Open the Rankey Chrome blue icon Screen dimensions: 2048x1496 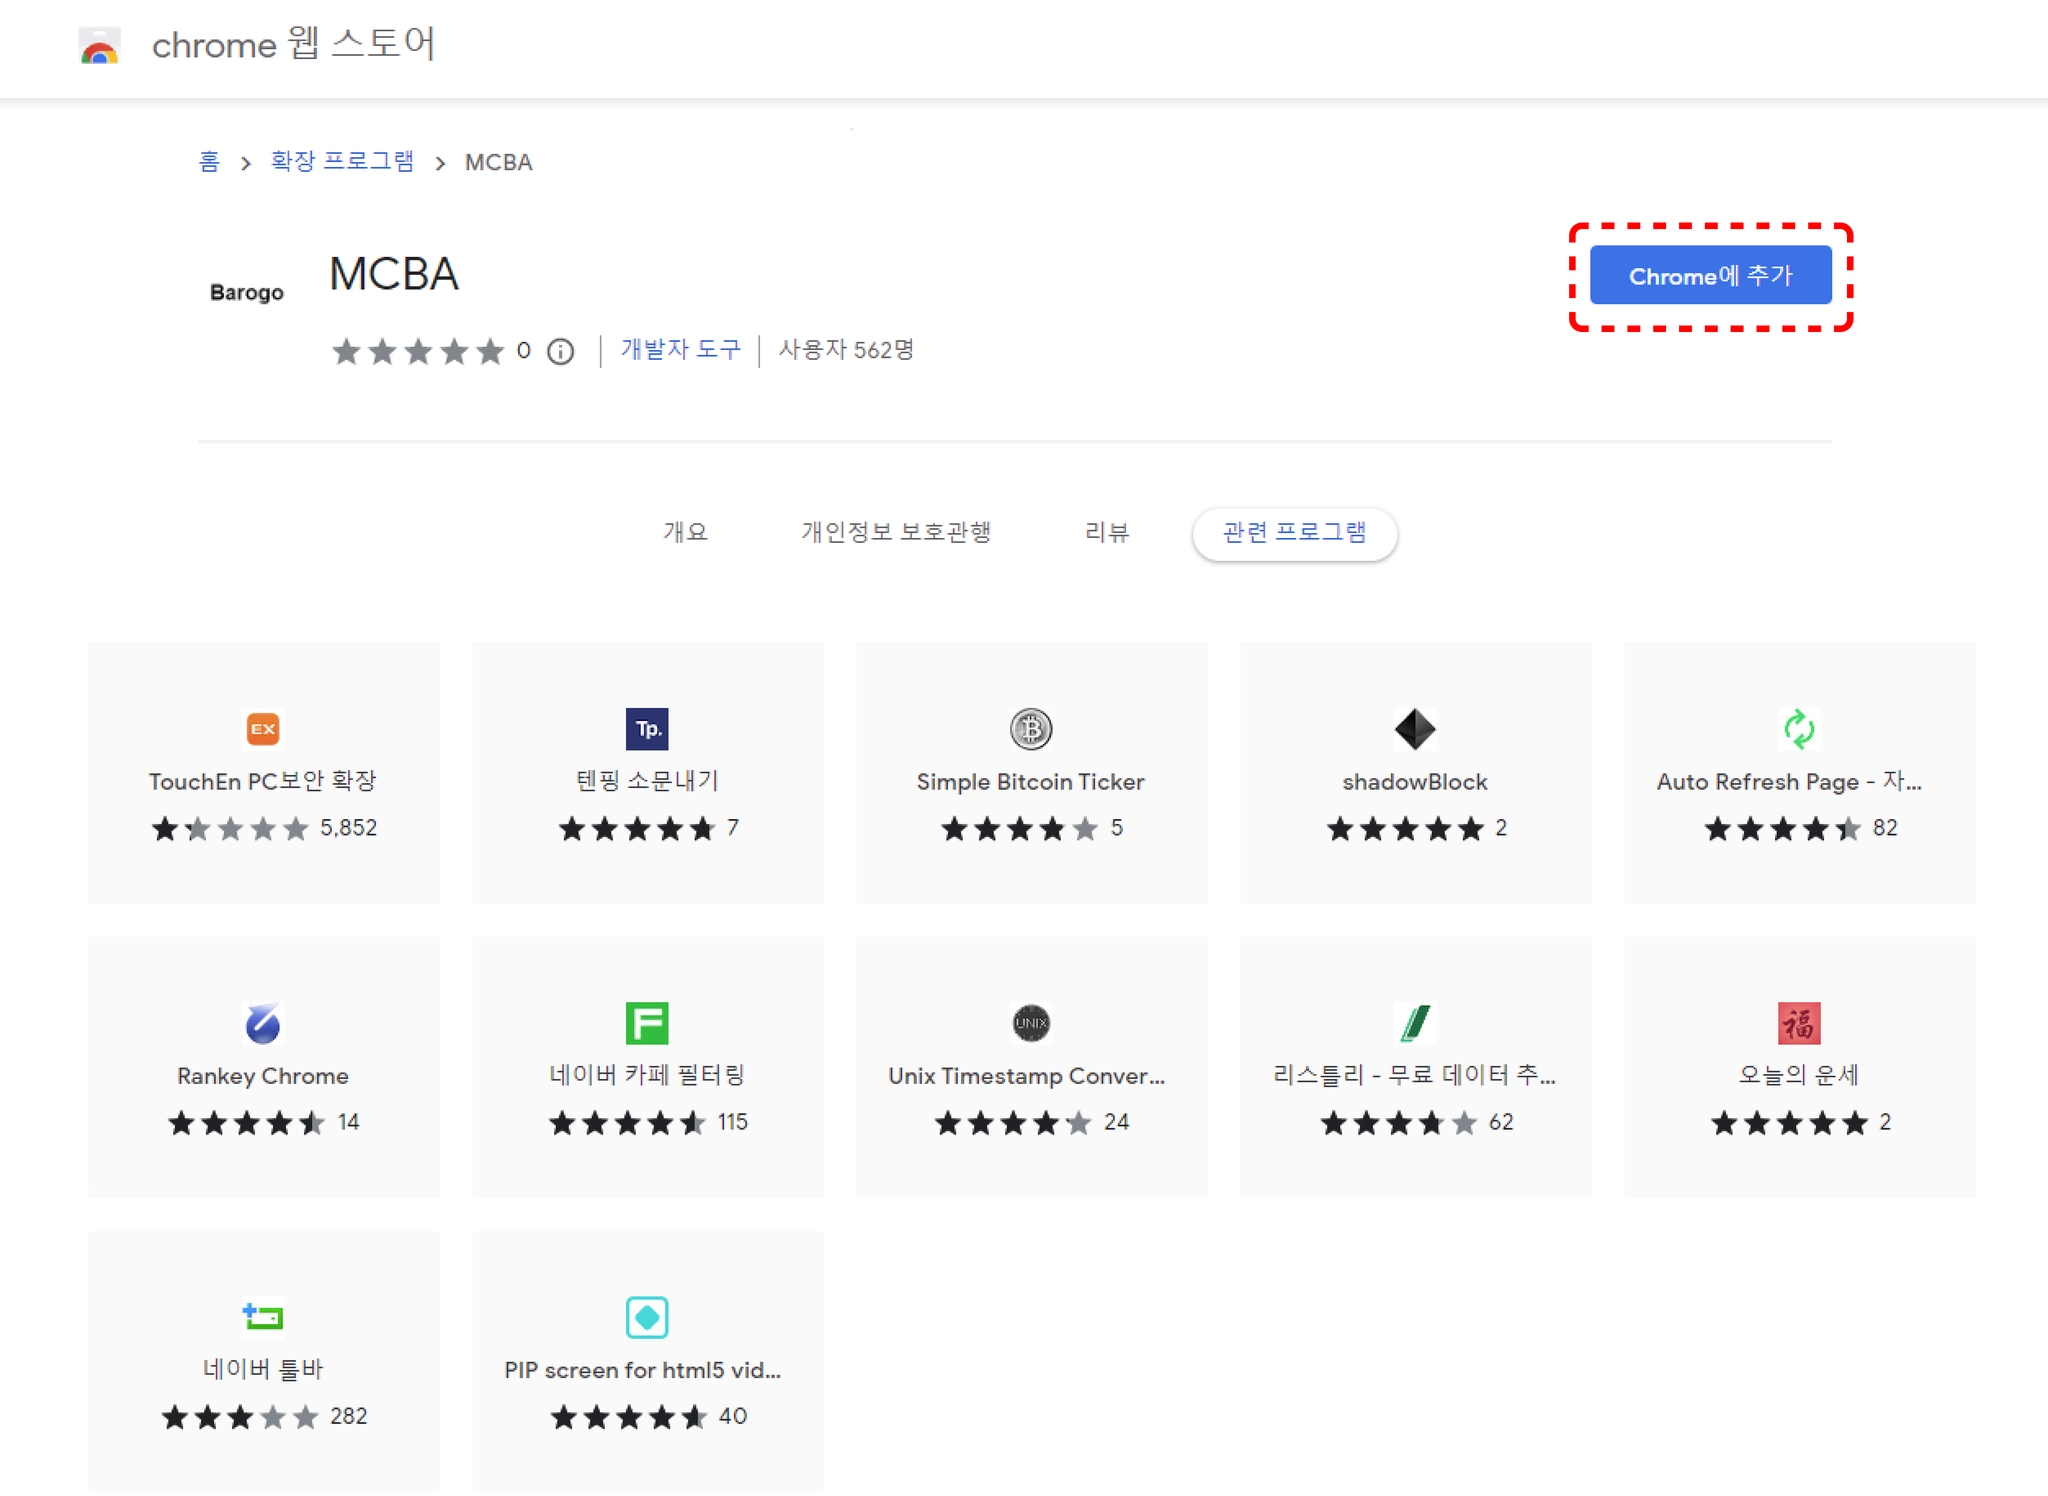coord(263,1022)
